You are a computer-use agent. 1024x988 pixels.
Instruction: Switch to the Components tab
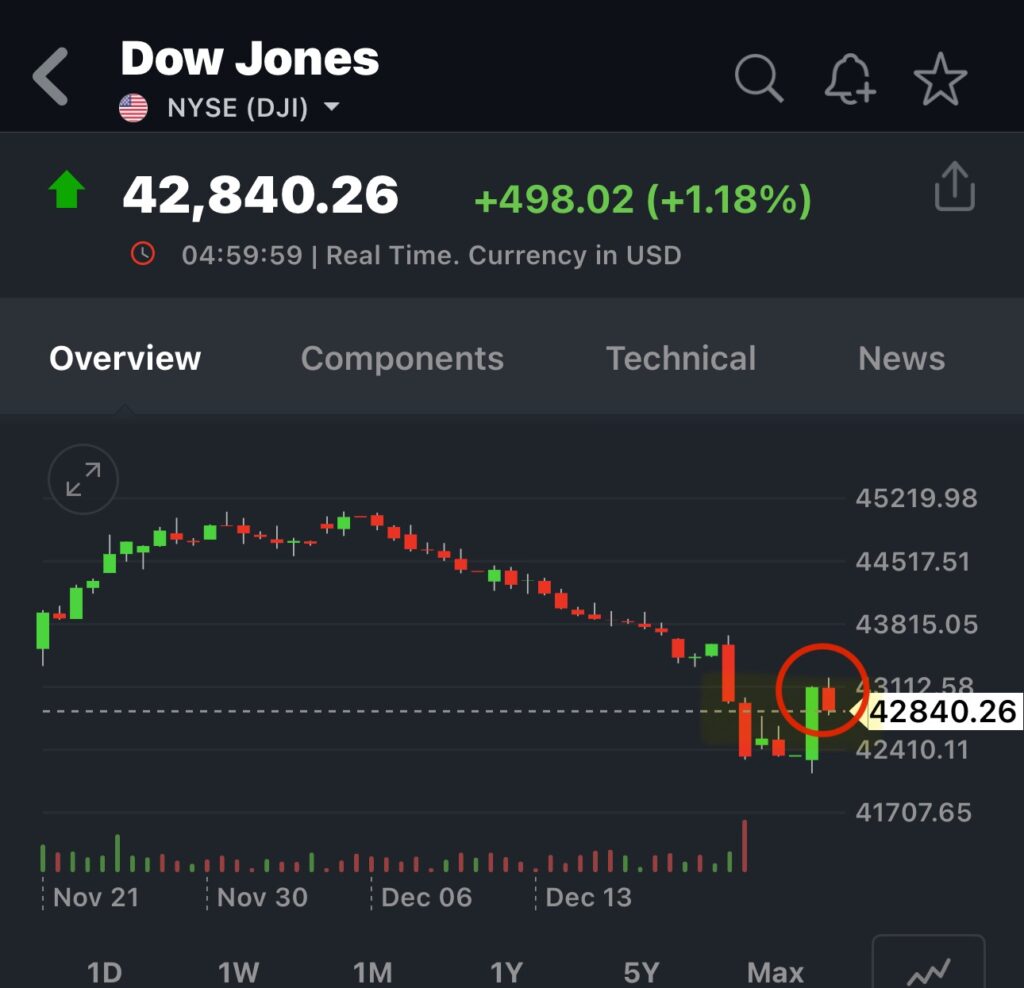point(402,358)
